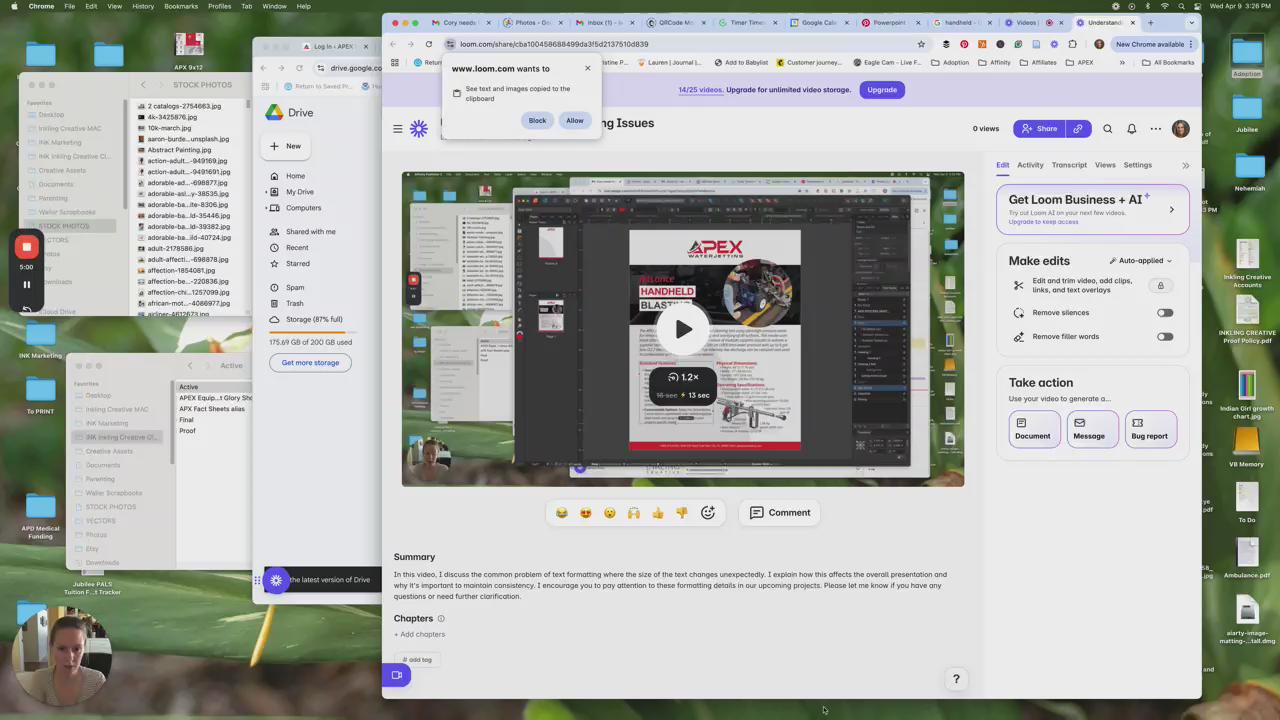React with the thumbs down emoji
The width and height of the screenshot is (1280, 720).
pyautogui.click(x=681, y=513)
